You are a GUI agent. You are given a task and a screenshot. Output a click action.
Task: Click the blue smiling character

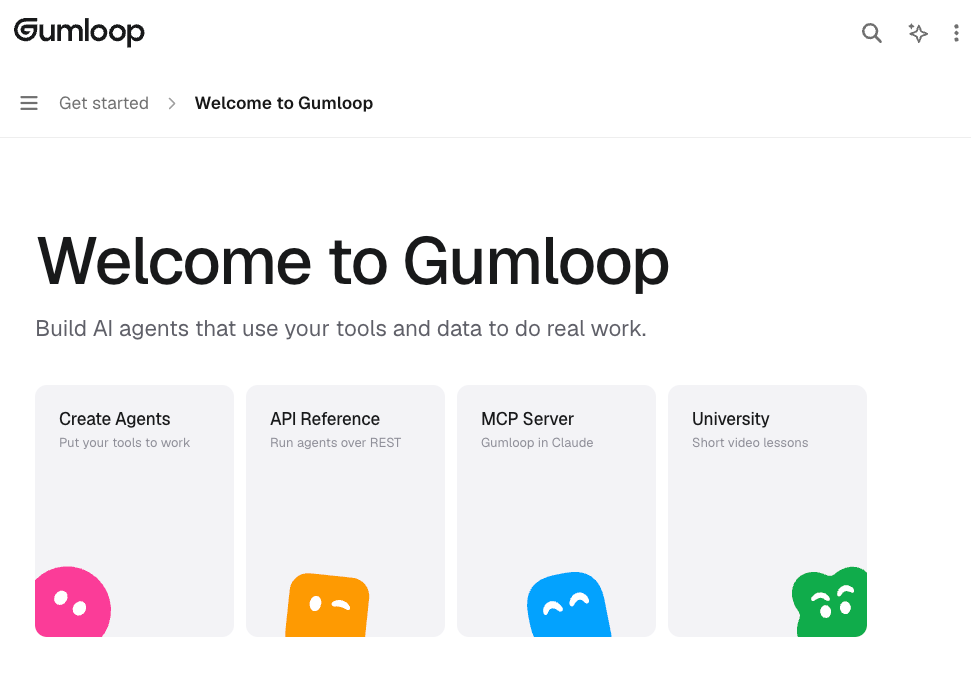click(568, 604)
